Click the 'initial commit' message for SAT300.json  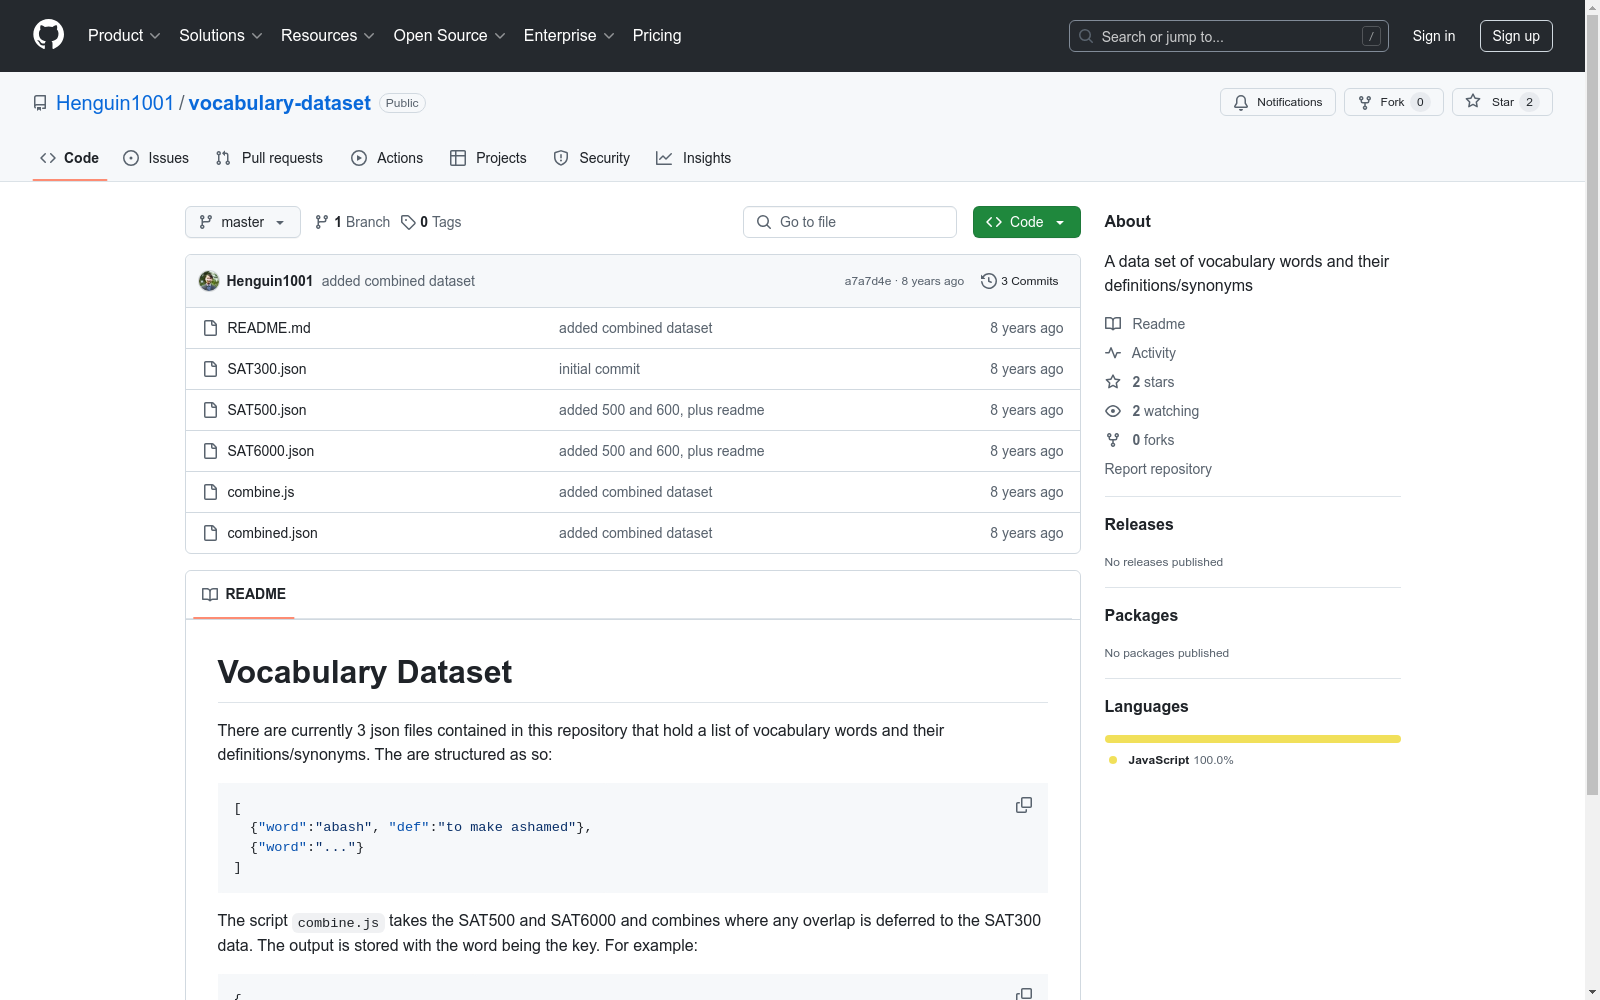click(599, 369)
